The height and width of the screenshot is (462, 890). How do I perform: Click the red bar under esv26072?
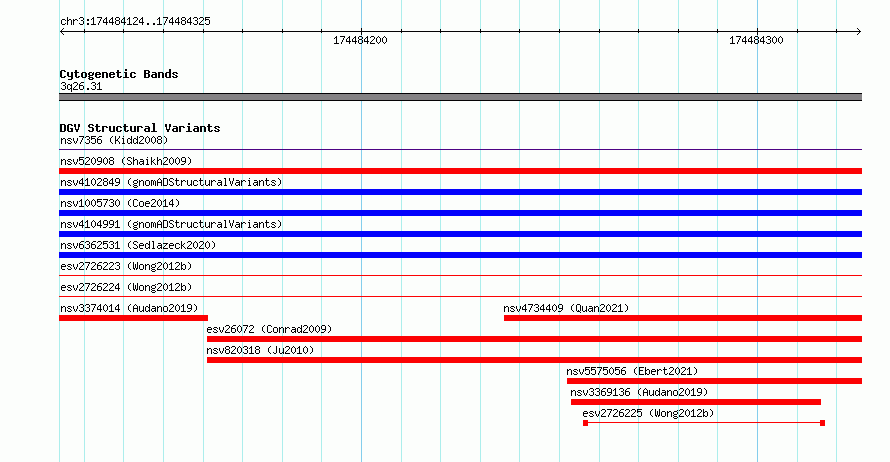[534, 339]
